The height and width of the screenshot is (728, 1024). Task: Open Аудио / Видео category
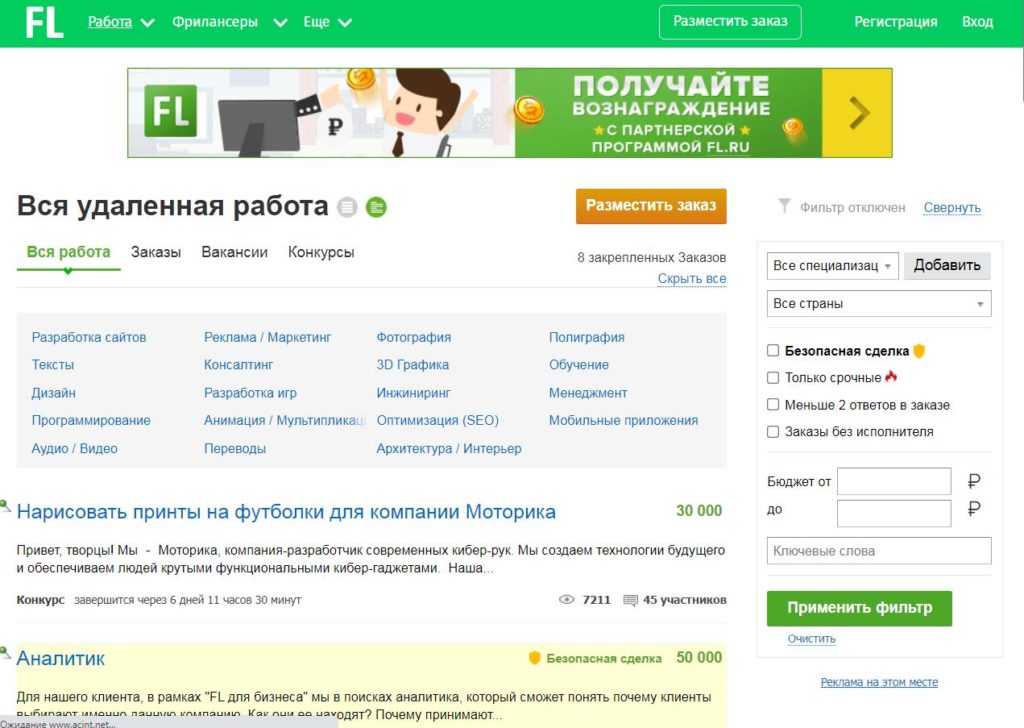point(74,449)
